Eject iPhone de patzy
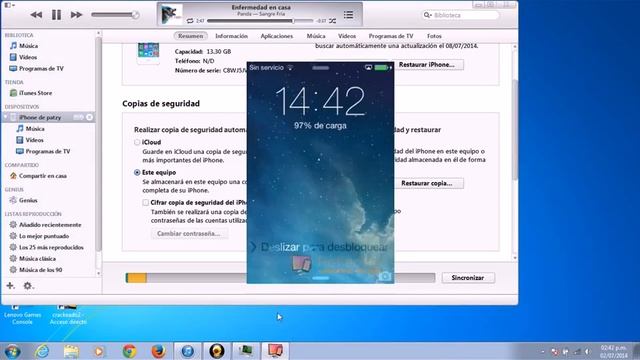 [x=89, y=117]
